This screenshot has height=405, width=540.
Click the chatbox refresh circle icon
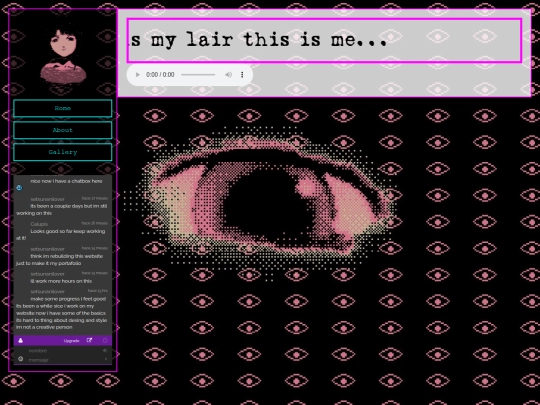105,340
